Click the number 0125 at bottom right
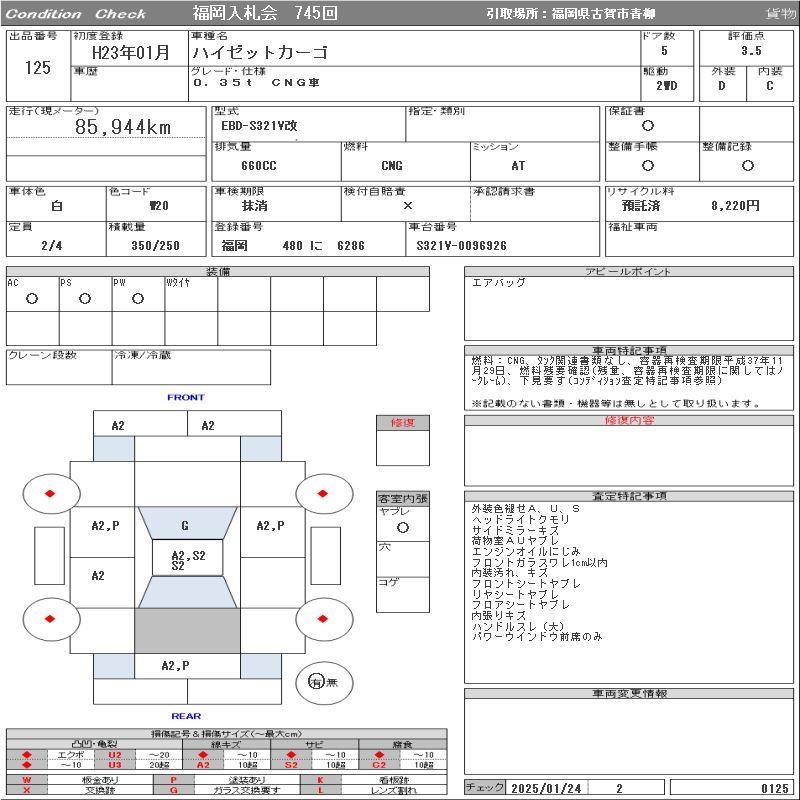This screenshot has width=800, height=800. [x=774, y=788]
